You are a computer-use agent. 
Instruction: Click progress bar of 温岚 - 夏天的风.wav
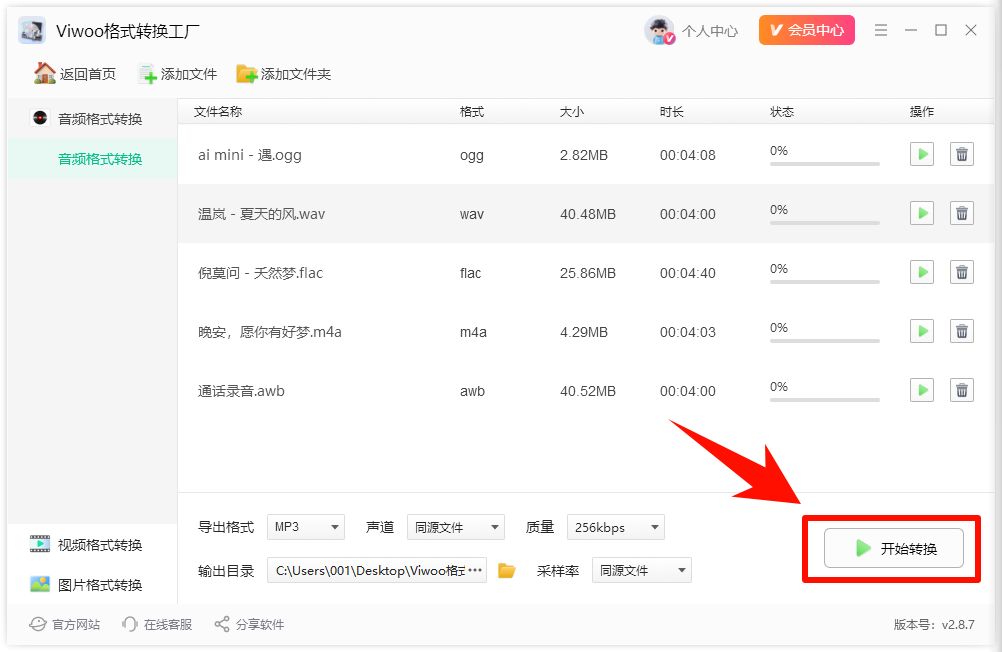(824, 223)
